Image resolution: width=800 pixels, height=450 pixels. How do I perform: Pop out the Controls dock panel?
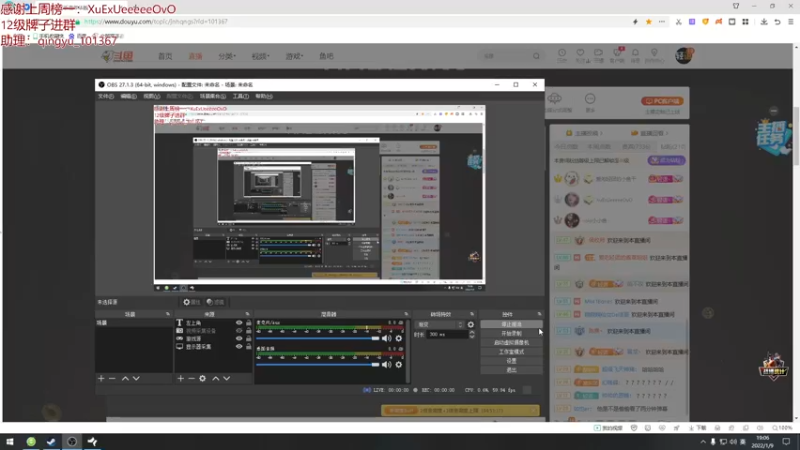pyautogui.click(x=539, y=314)
